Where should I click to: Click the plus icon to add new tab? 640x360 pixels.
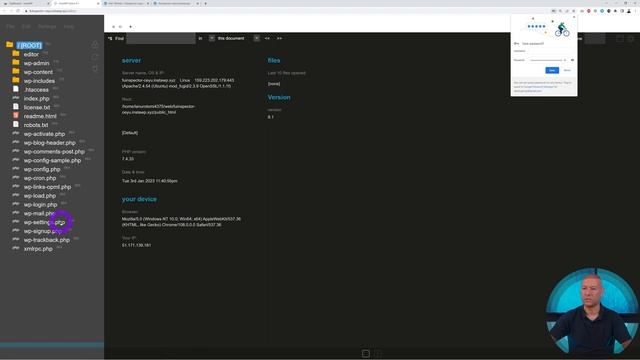pos(130,27)
